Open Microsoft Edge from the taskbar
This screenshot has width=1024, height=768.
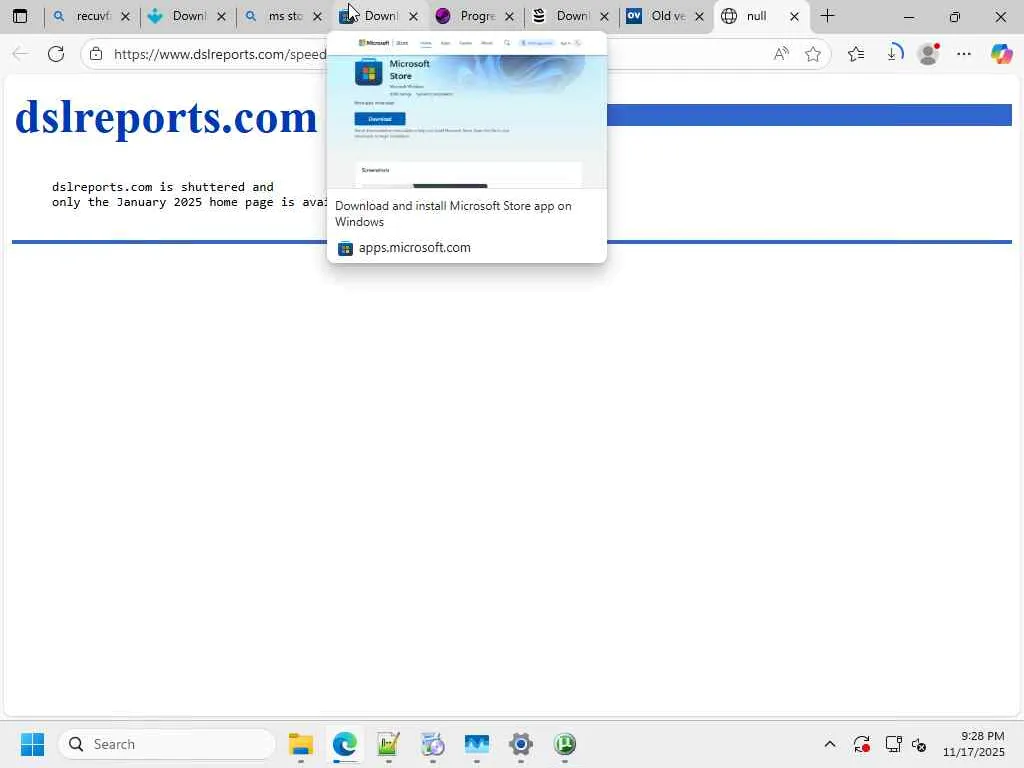click(x=344, y=744)
